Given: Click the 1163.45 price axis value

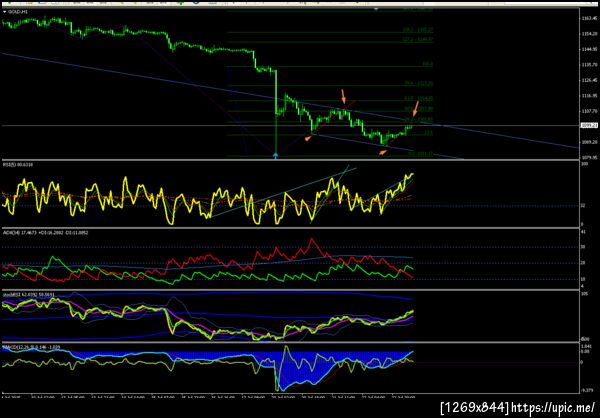Looking at the screenshot, I should [x=589, y=18].
